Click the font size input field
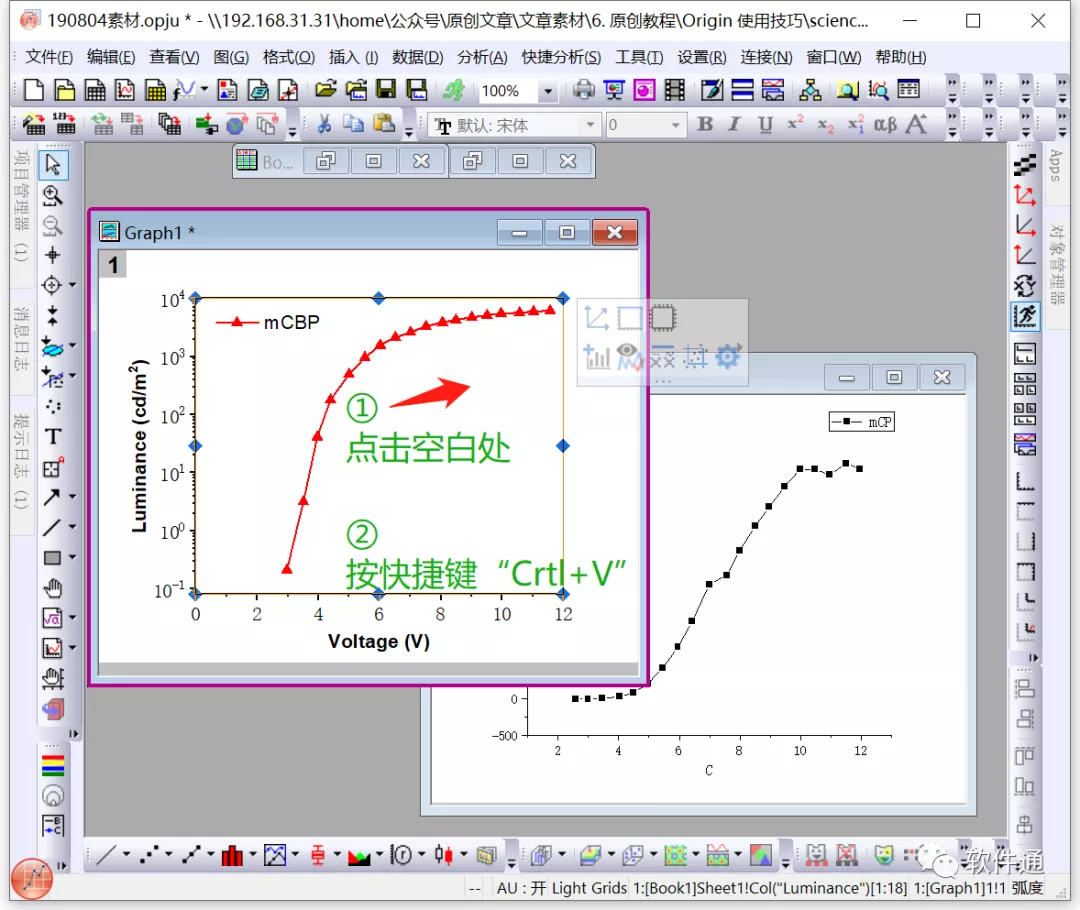This screenshot has height=910, width=1080. (636, 125)
